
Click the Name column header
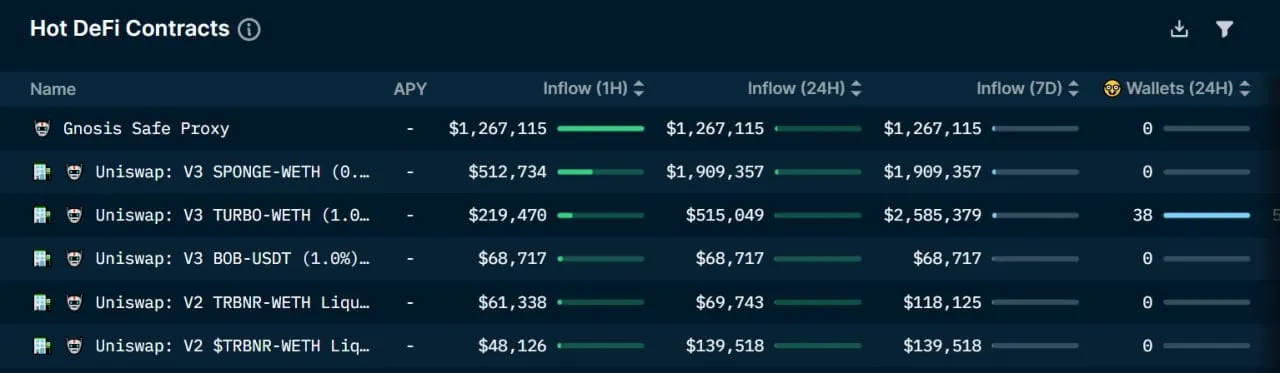click(x=53, y=88)
